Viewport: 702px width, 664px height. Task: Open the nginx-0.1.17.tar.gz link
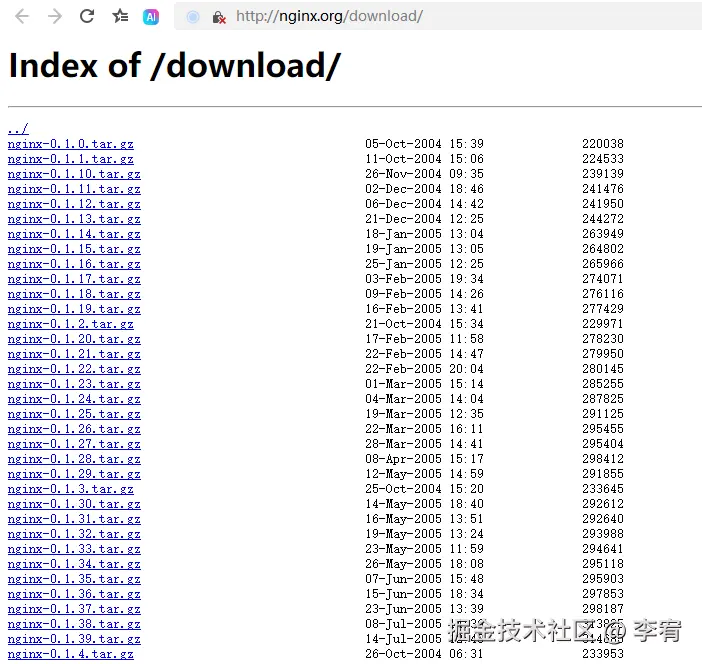74,279
